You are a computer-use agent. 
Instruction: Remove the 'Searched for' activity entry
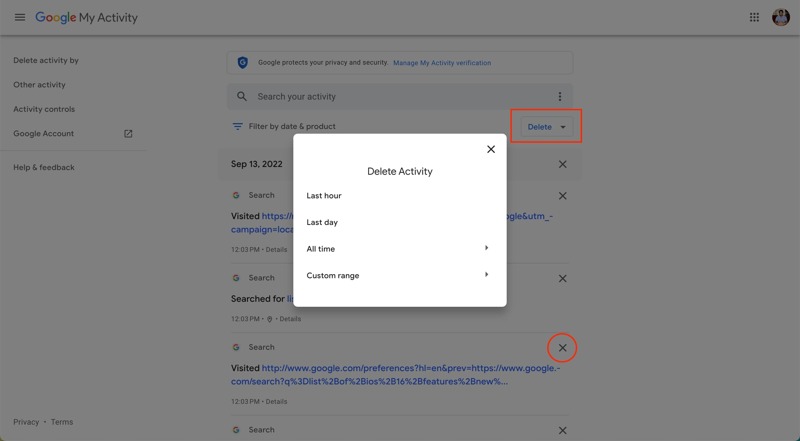coord(562,279)
